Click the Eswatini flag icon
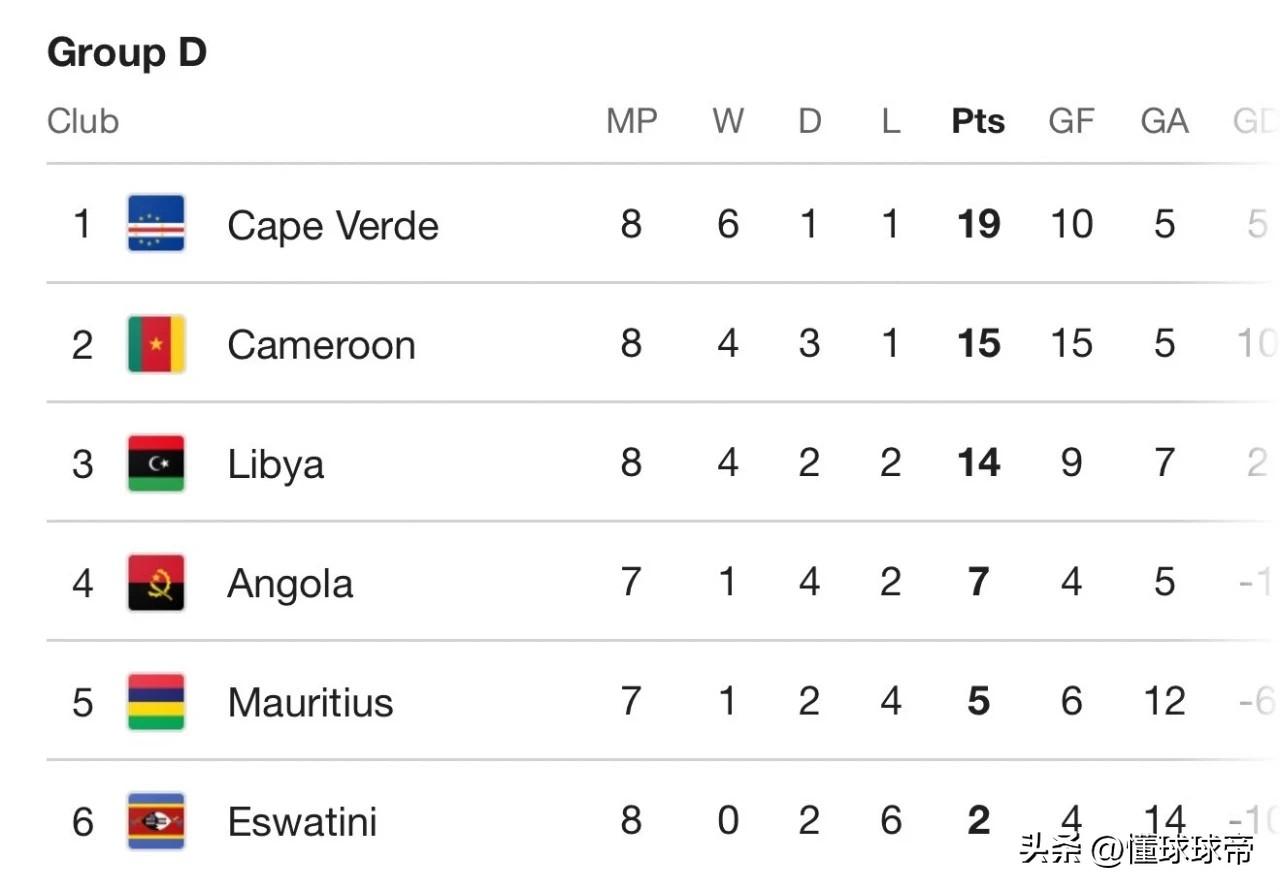Viewport: 1280px width, 891px height. pyautogui.click(x=156, y=821)
